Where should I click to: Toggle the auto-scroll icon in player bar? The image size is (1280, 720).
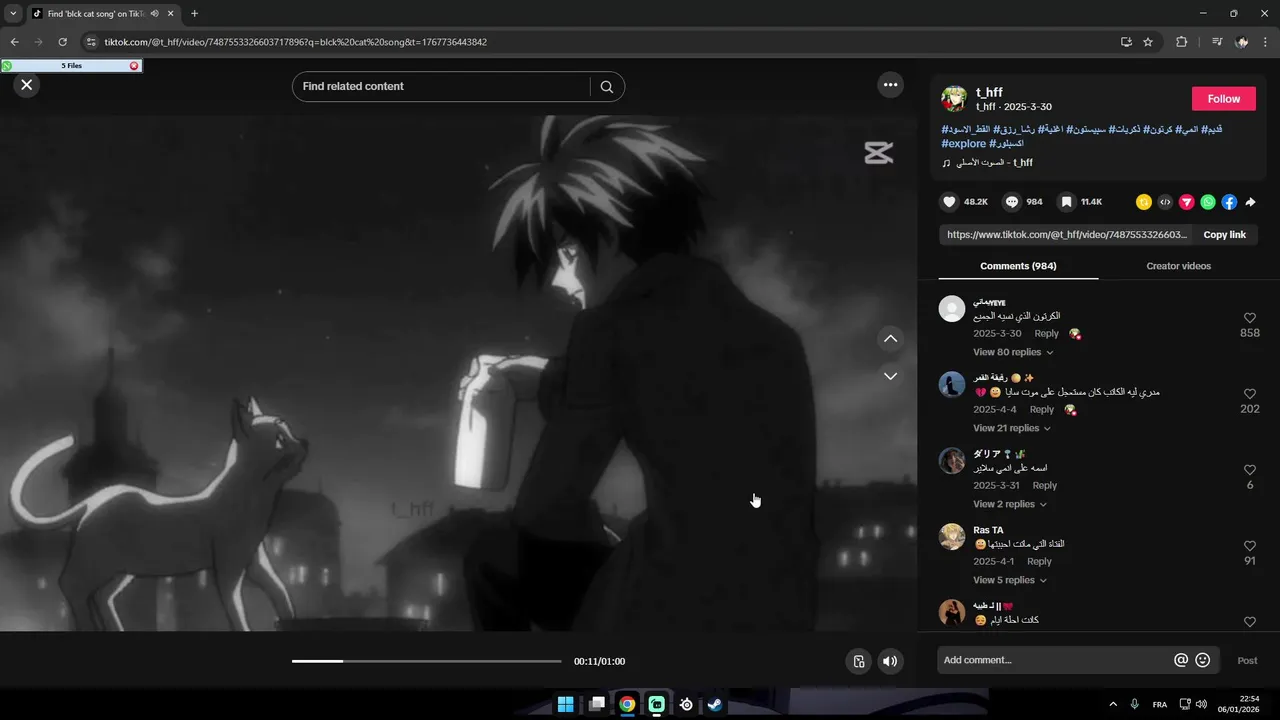click(858, 661)
